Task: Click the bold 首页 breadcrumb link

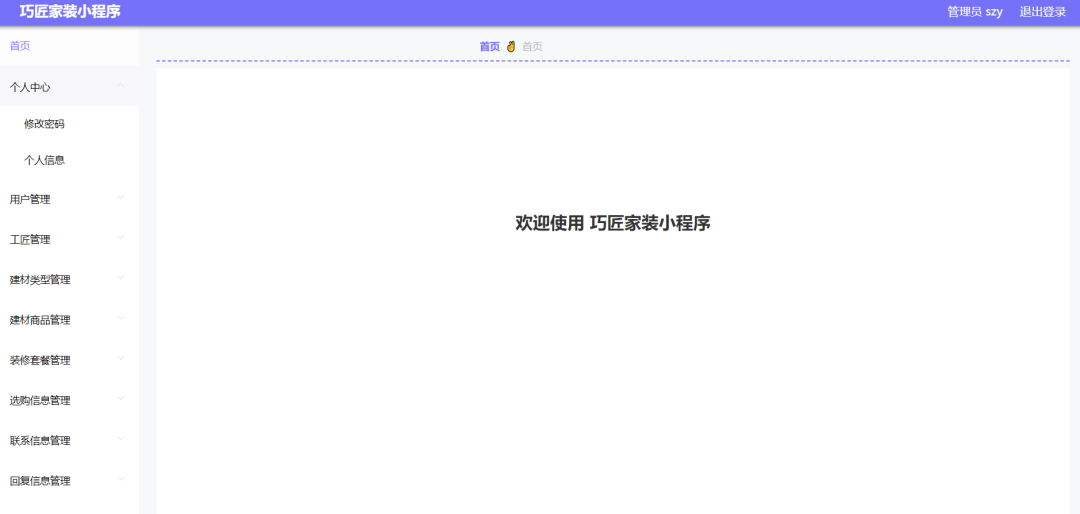Action: coord(490,47)
